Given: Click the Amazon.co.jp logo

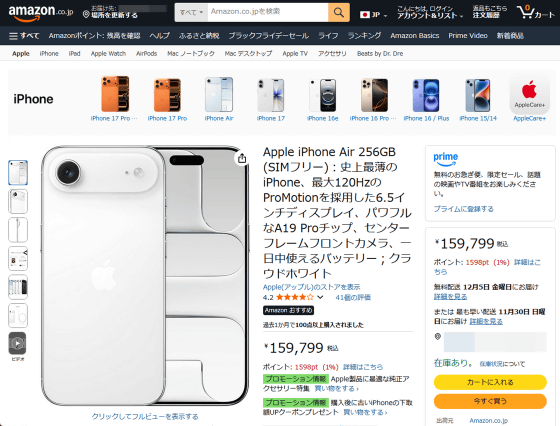Looking at the screenshot, I should coord(41,12).
